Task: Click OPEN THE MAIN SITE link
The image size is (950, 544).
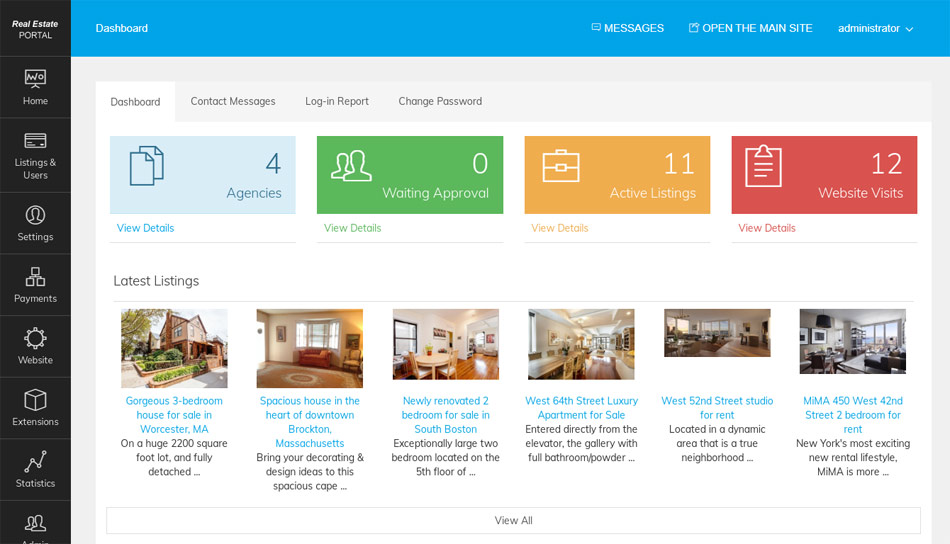Action: click(750, 28)
